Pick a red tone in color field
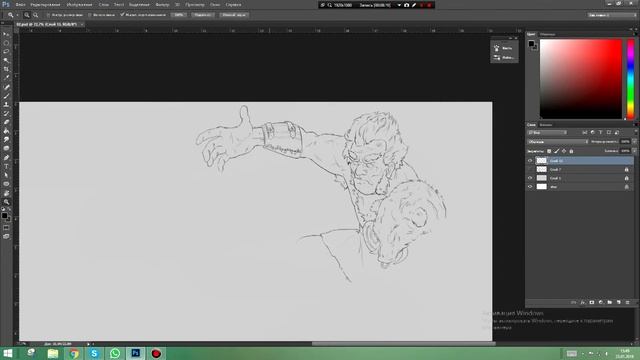This screenshot has height=360, width=640. click(581, 79)
